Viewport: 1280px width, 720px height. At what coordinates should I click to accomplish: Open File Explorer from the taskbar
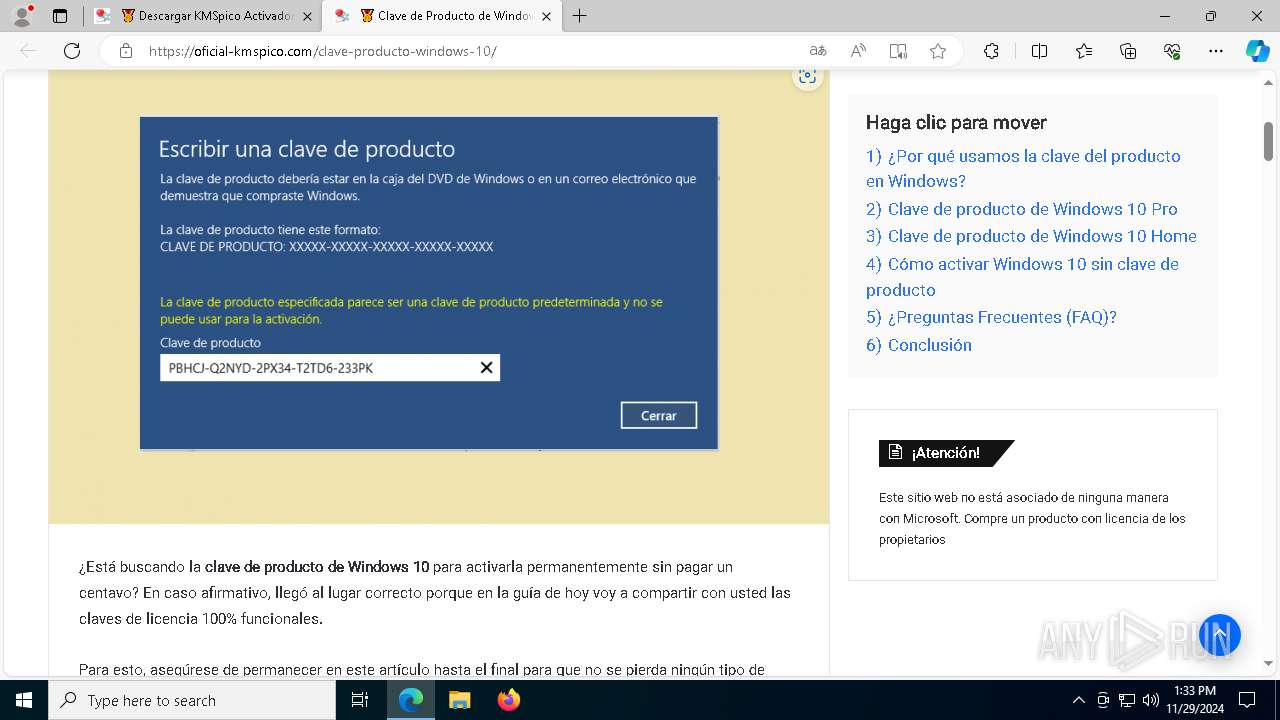point(459,700)
